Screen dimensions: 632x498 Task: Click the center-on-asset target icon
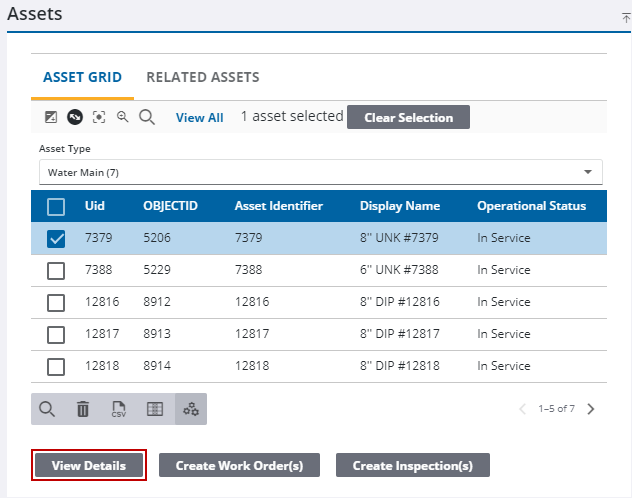point(98,117)
